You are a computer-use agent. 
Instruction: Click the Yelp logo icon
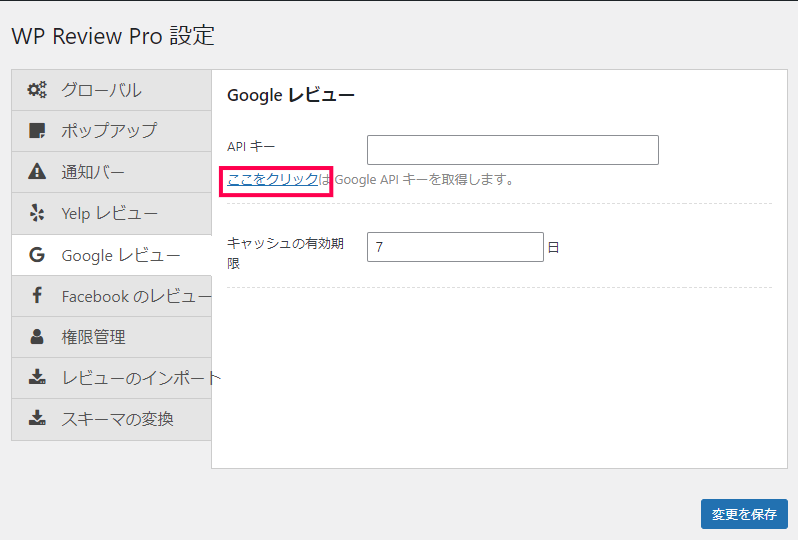(37, 213)
